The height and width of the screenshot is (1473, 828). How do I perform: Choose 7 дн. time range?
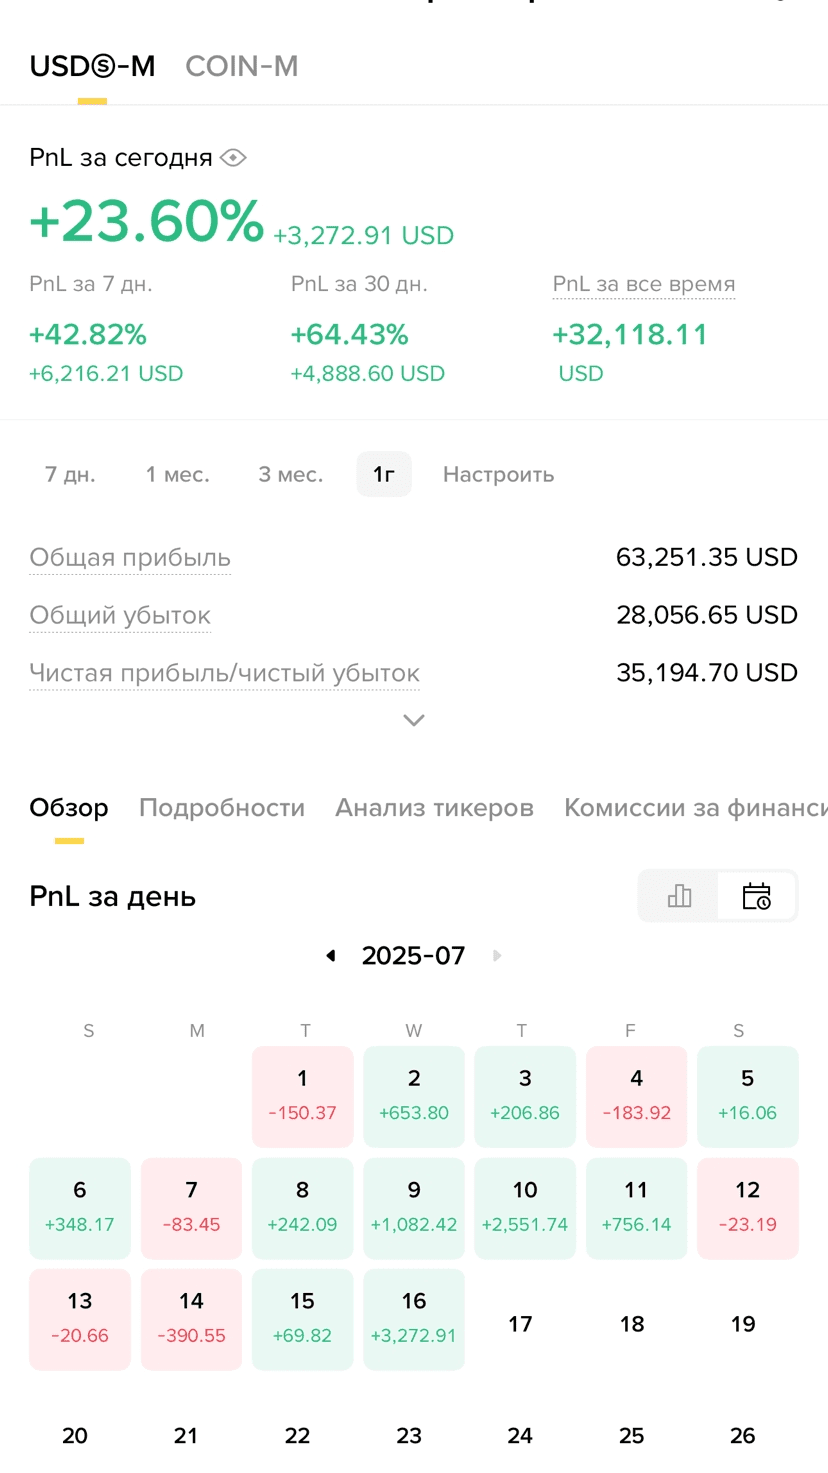pyautogui.click(x=70, y=474)
